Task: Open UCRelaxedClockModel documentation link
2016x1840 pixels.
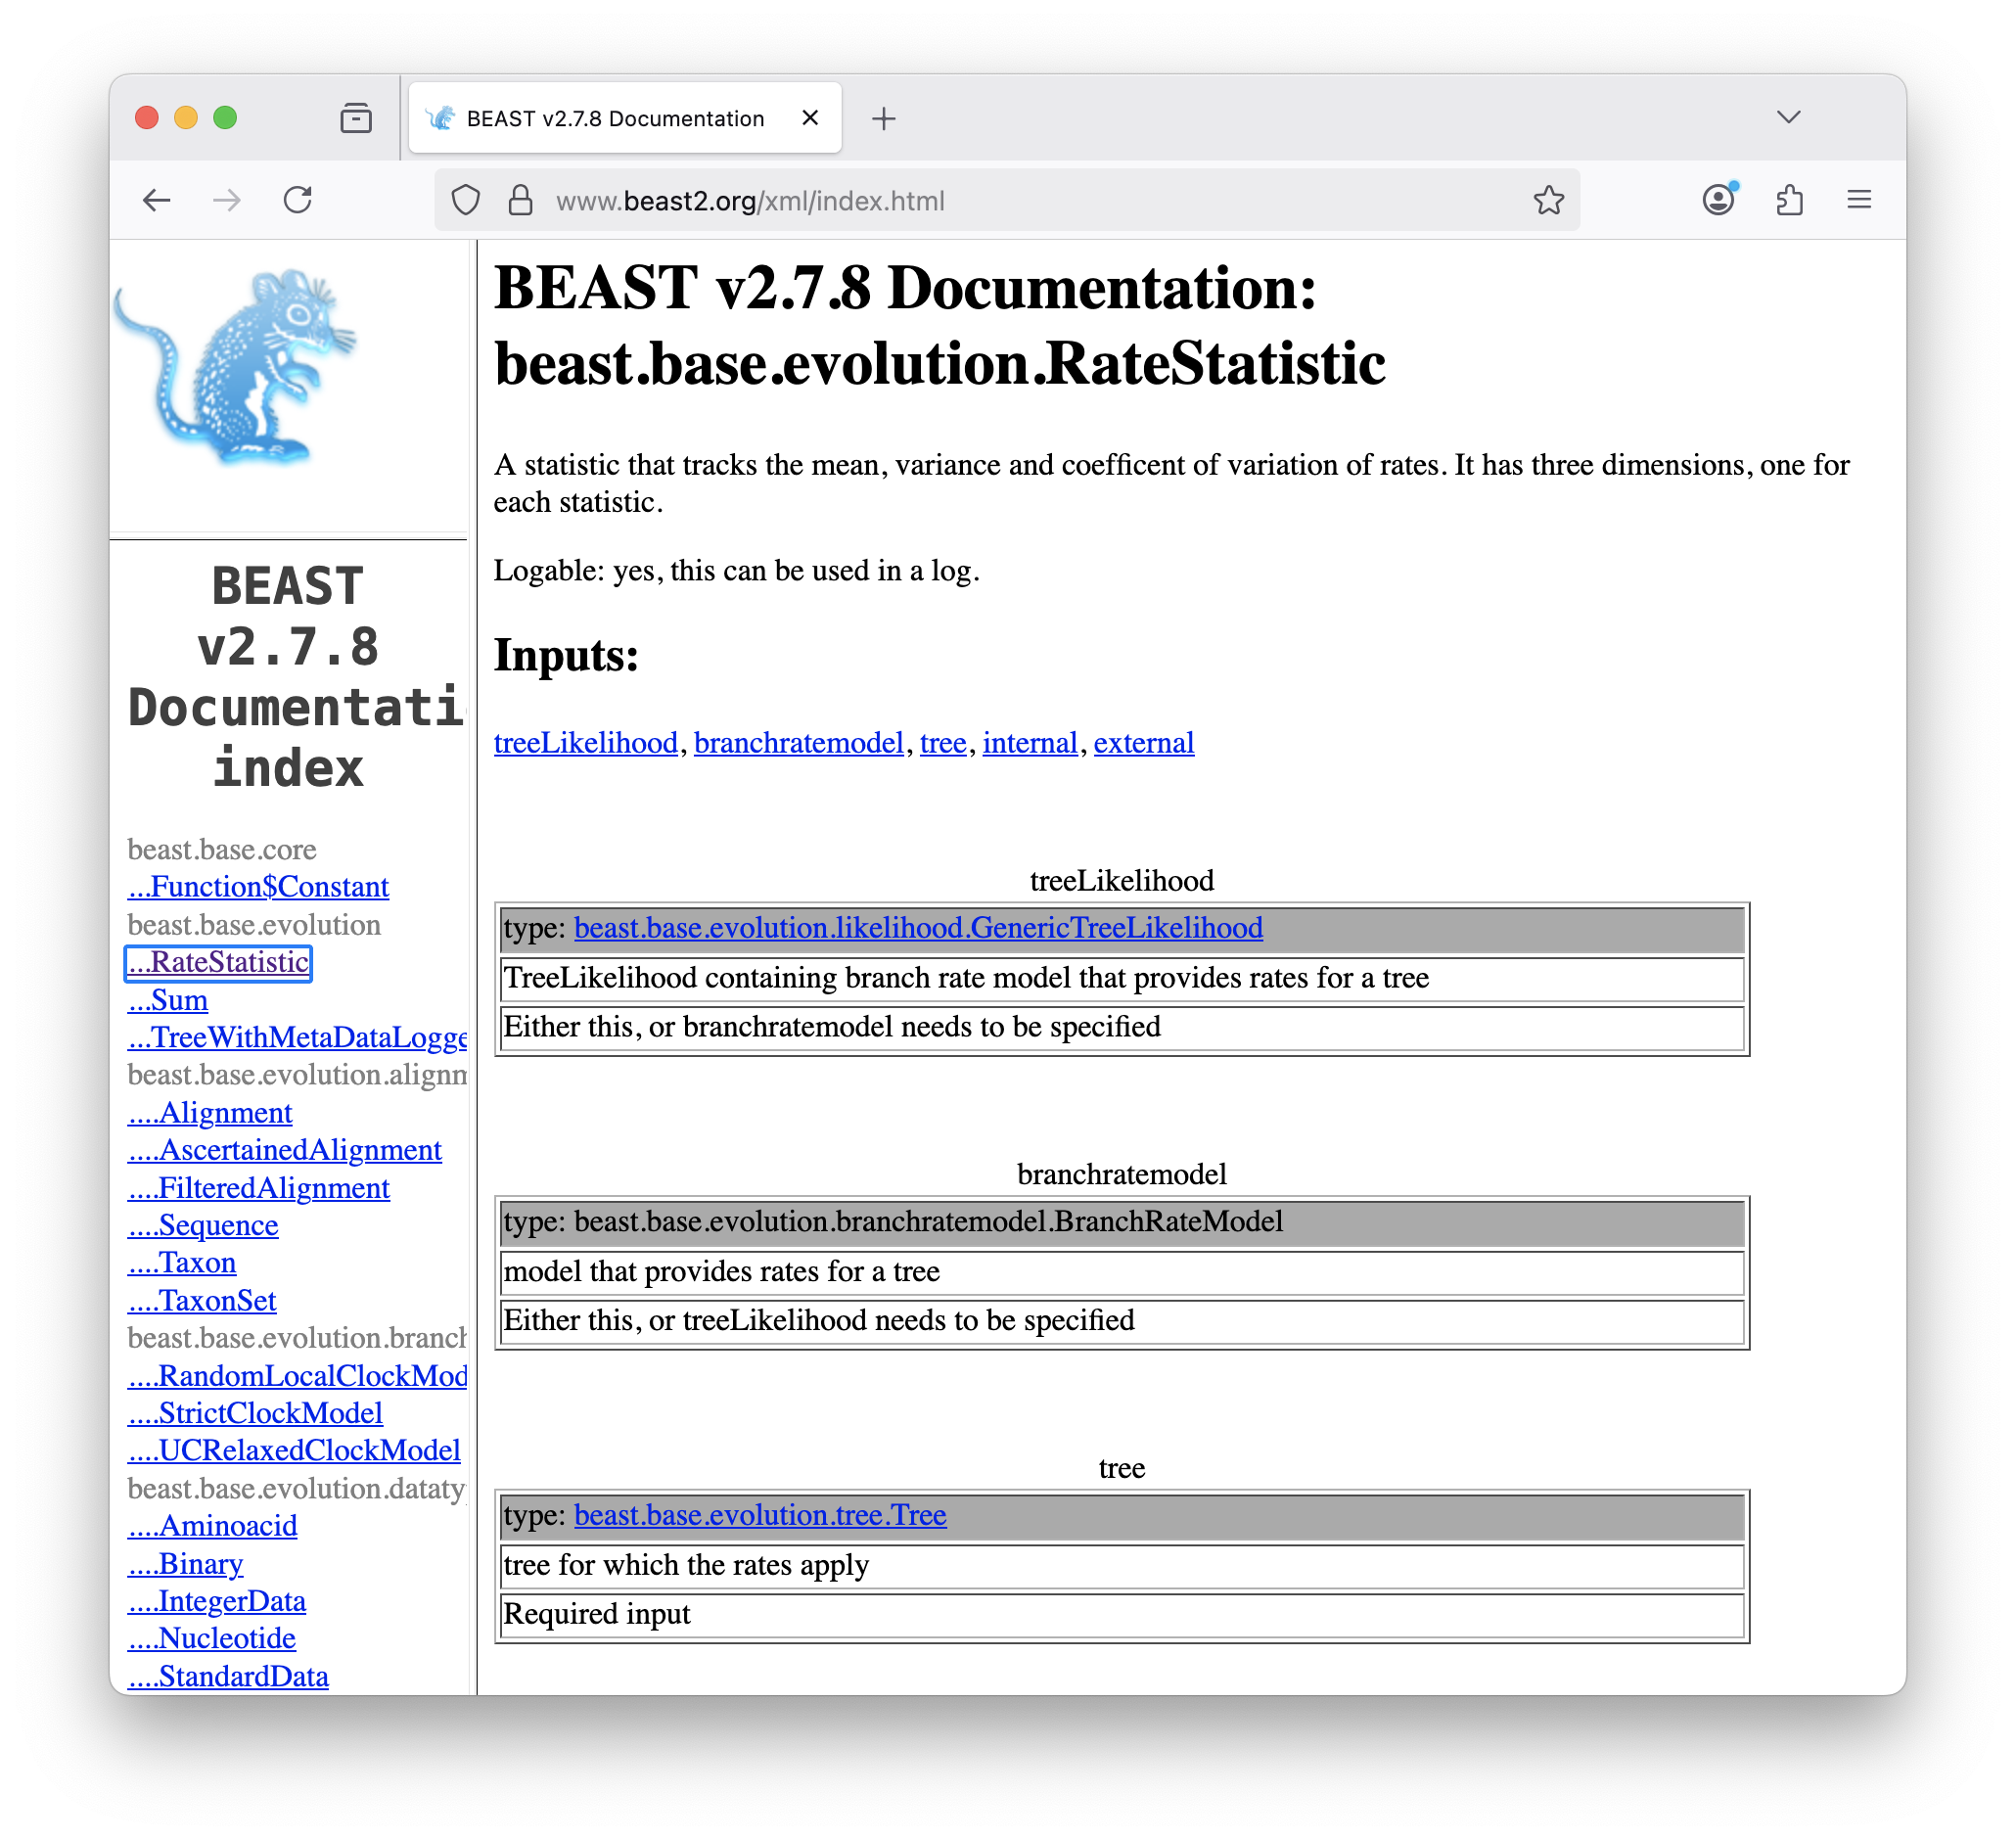Action: pyautogui.click(x=294, y=1451)
